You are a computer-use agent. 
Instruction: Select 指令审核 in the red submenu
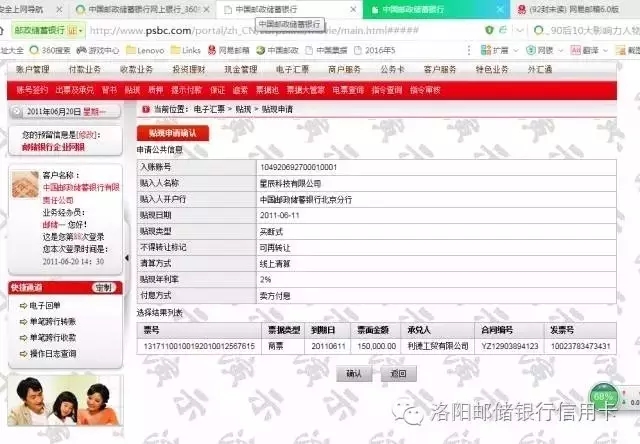(x=425, y=90)
